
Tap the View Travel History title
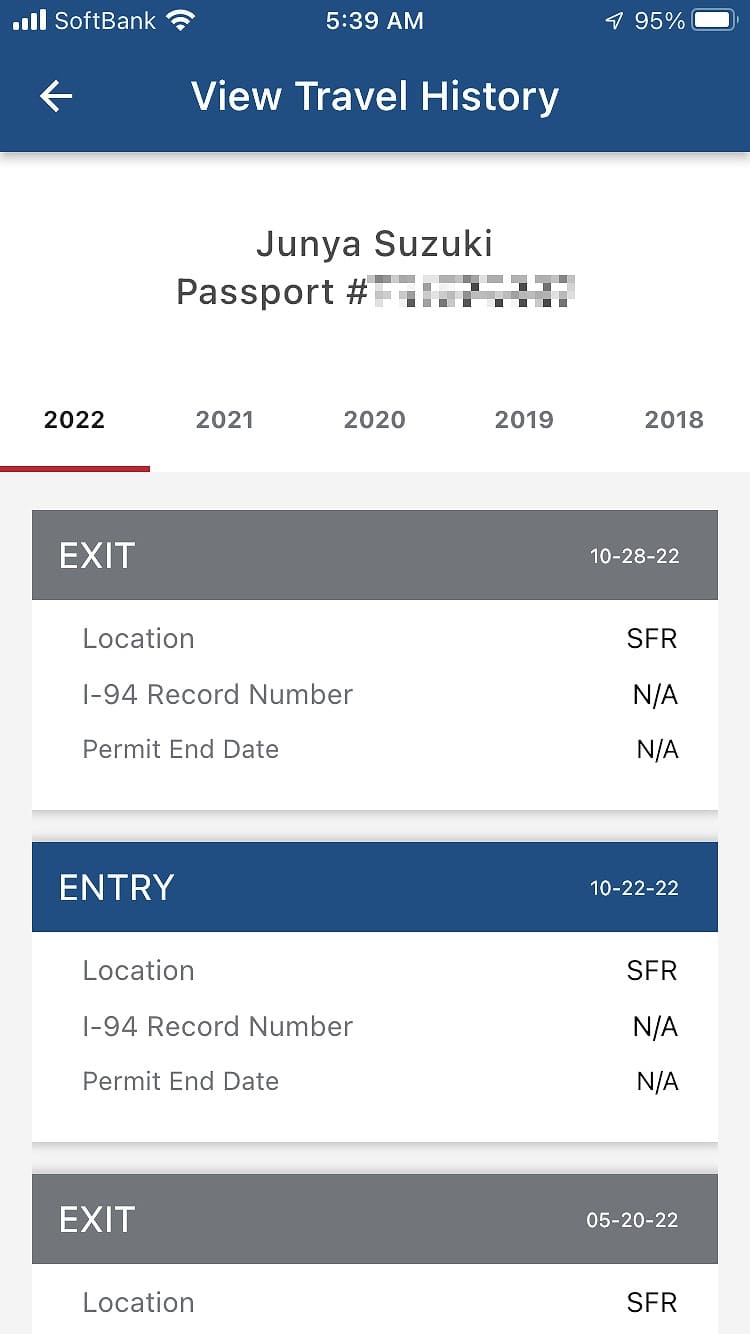tap(375, 97)
